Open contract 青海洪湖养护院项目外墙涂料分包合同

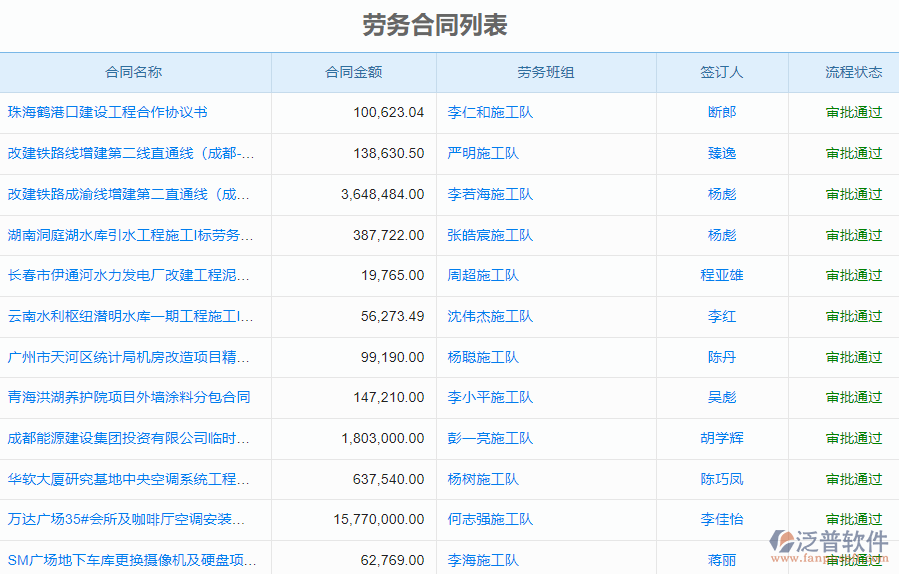[x=129, y=397]
